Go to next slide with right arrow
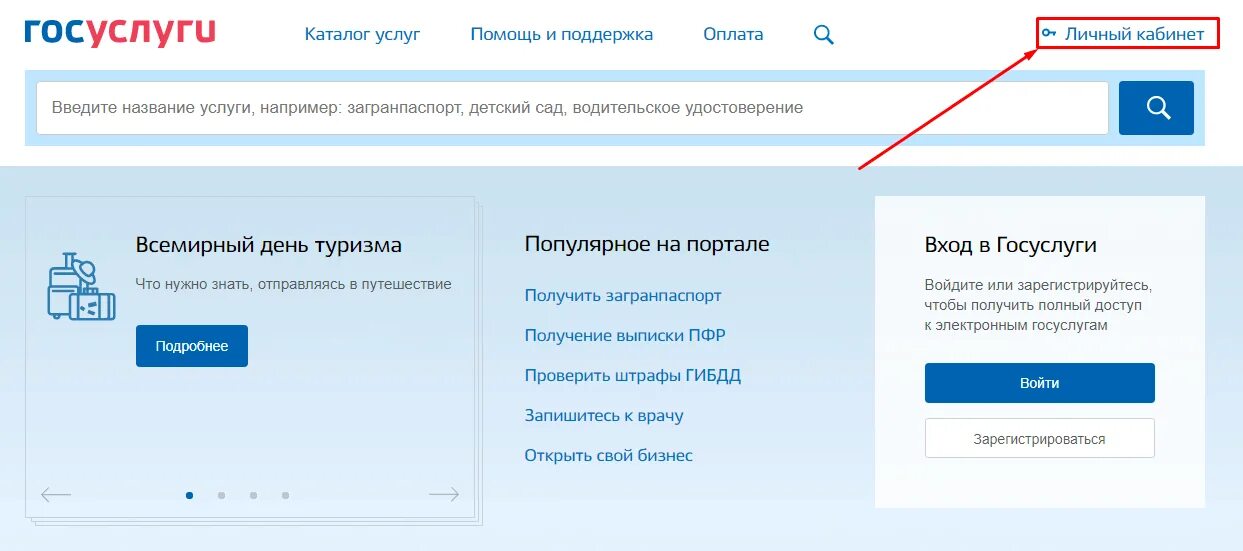 [x=444, y=494]
